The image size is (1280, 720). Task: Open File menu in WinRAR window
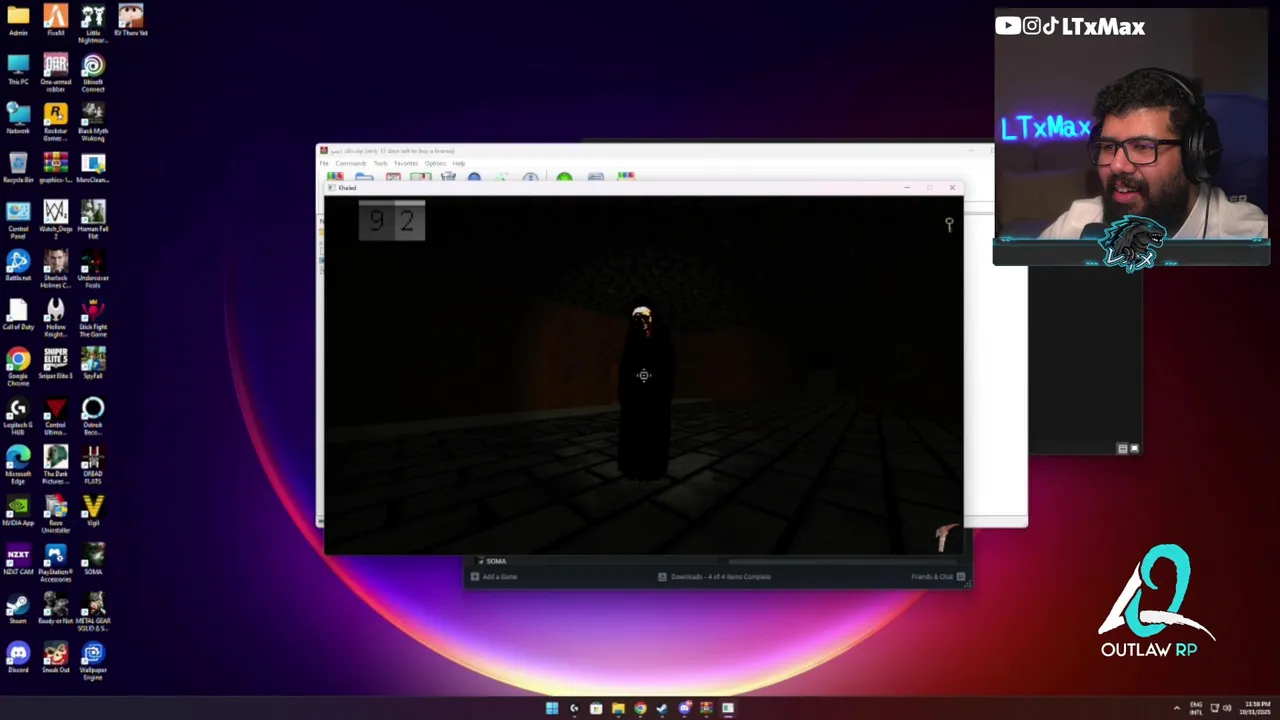pos(324,163)
